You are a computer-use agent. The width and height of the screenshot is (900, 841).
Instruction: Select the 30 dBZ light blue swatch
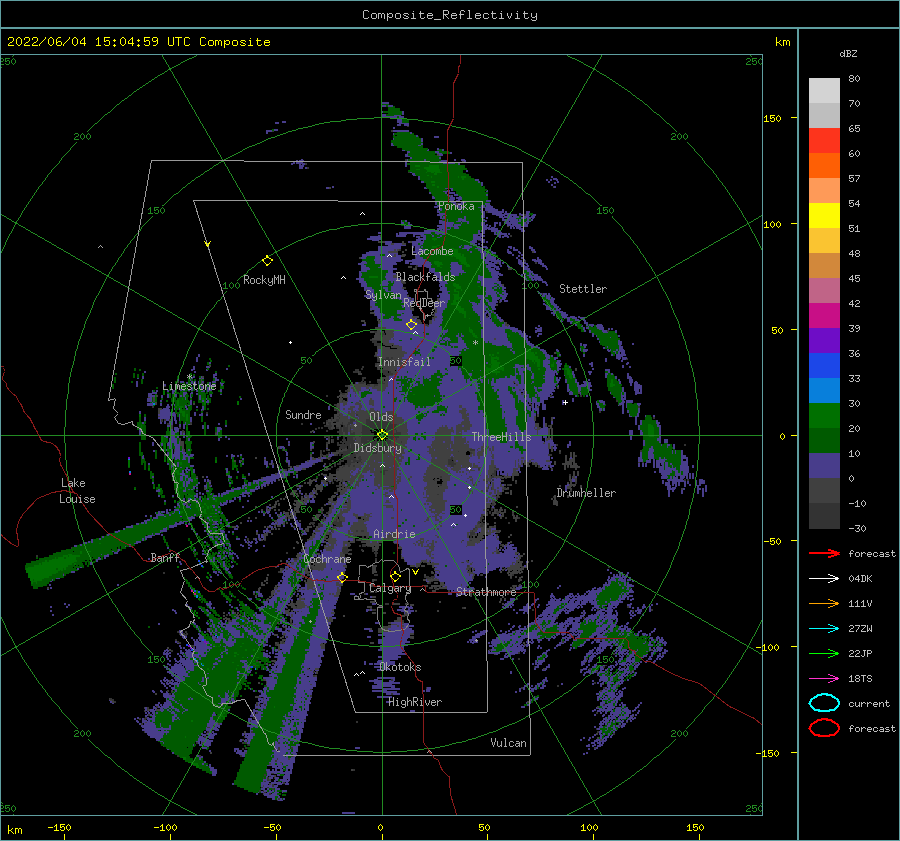pyautogui.click(x=824, y=390)
